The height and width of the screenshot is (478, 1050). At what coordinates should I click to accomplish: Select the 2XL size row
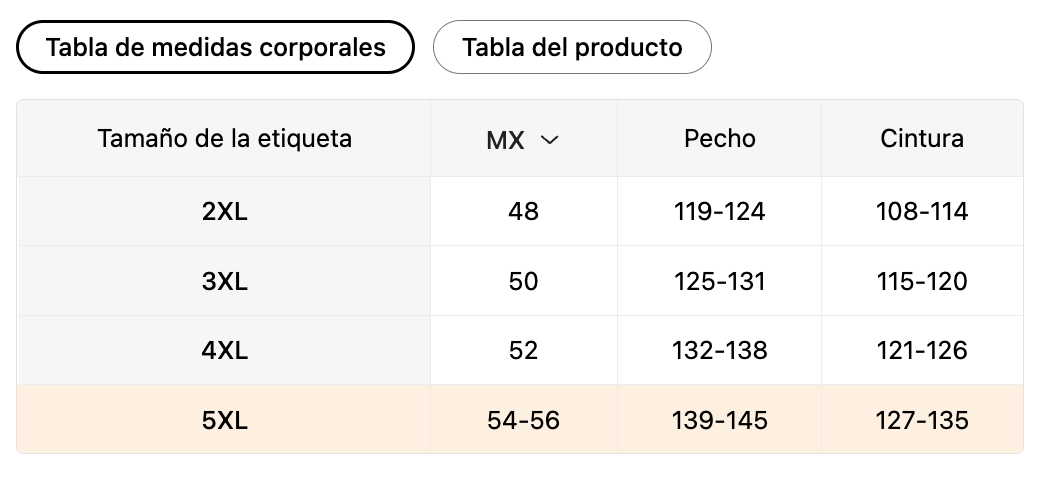520,212
